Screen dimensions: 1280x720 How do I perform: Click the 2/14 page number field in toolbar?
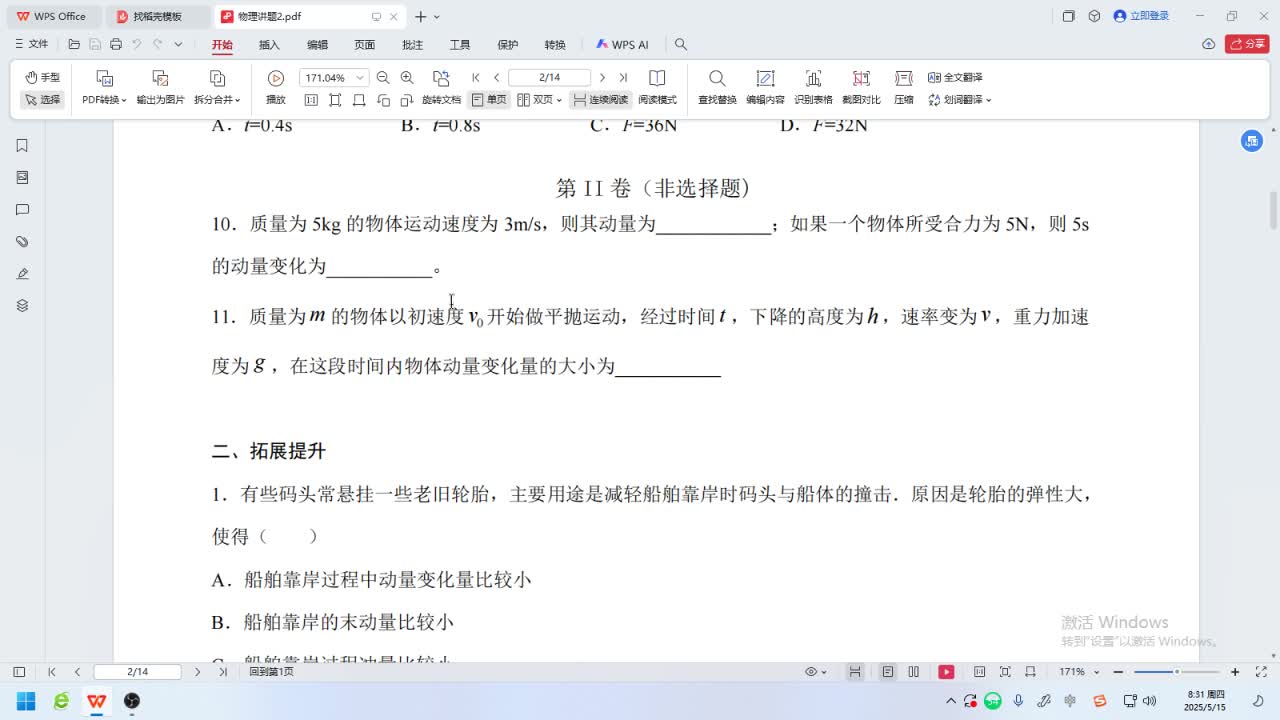point(549,77)
